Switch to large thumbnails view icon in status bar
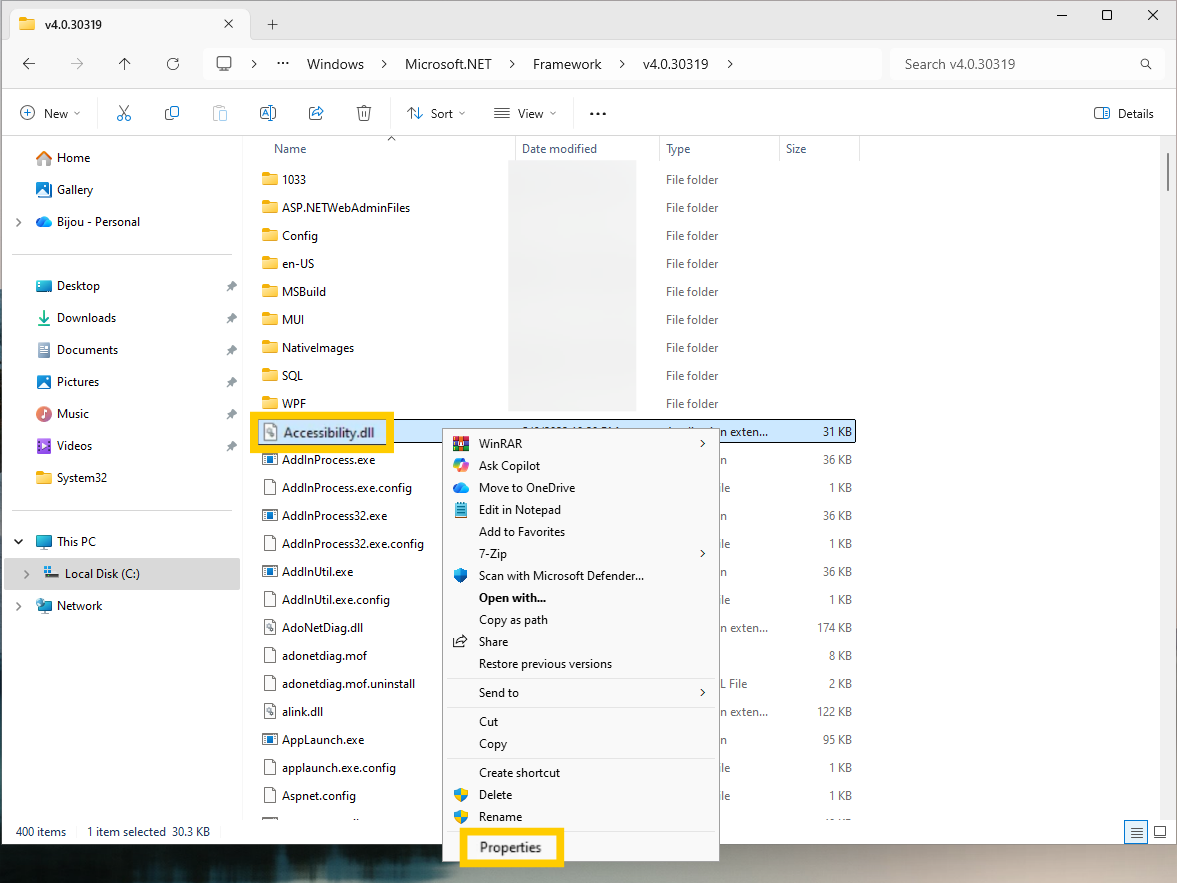This screenshot has height=883, width=1177. [1160, 832]
